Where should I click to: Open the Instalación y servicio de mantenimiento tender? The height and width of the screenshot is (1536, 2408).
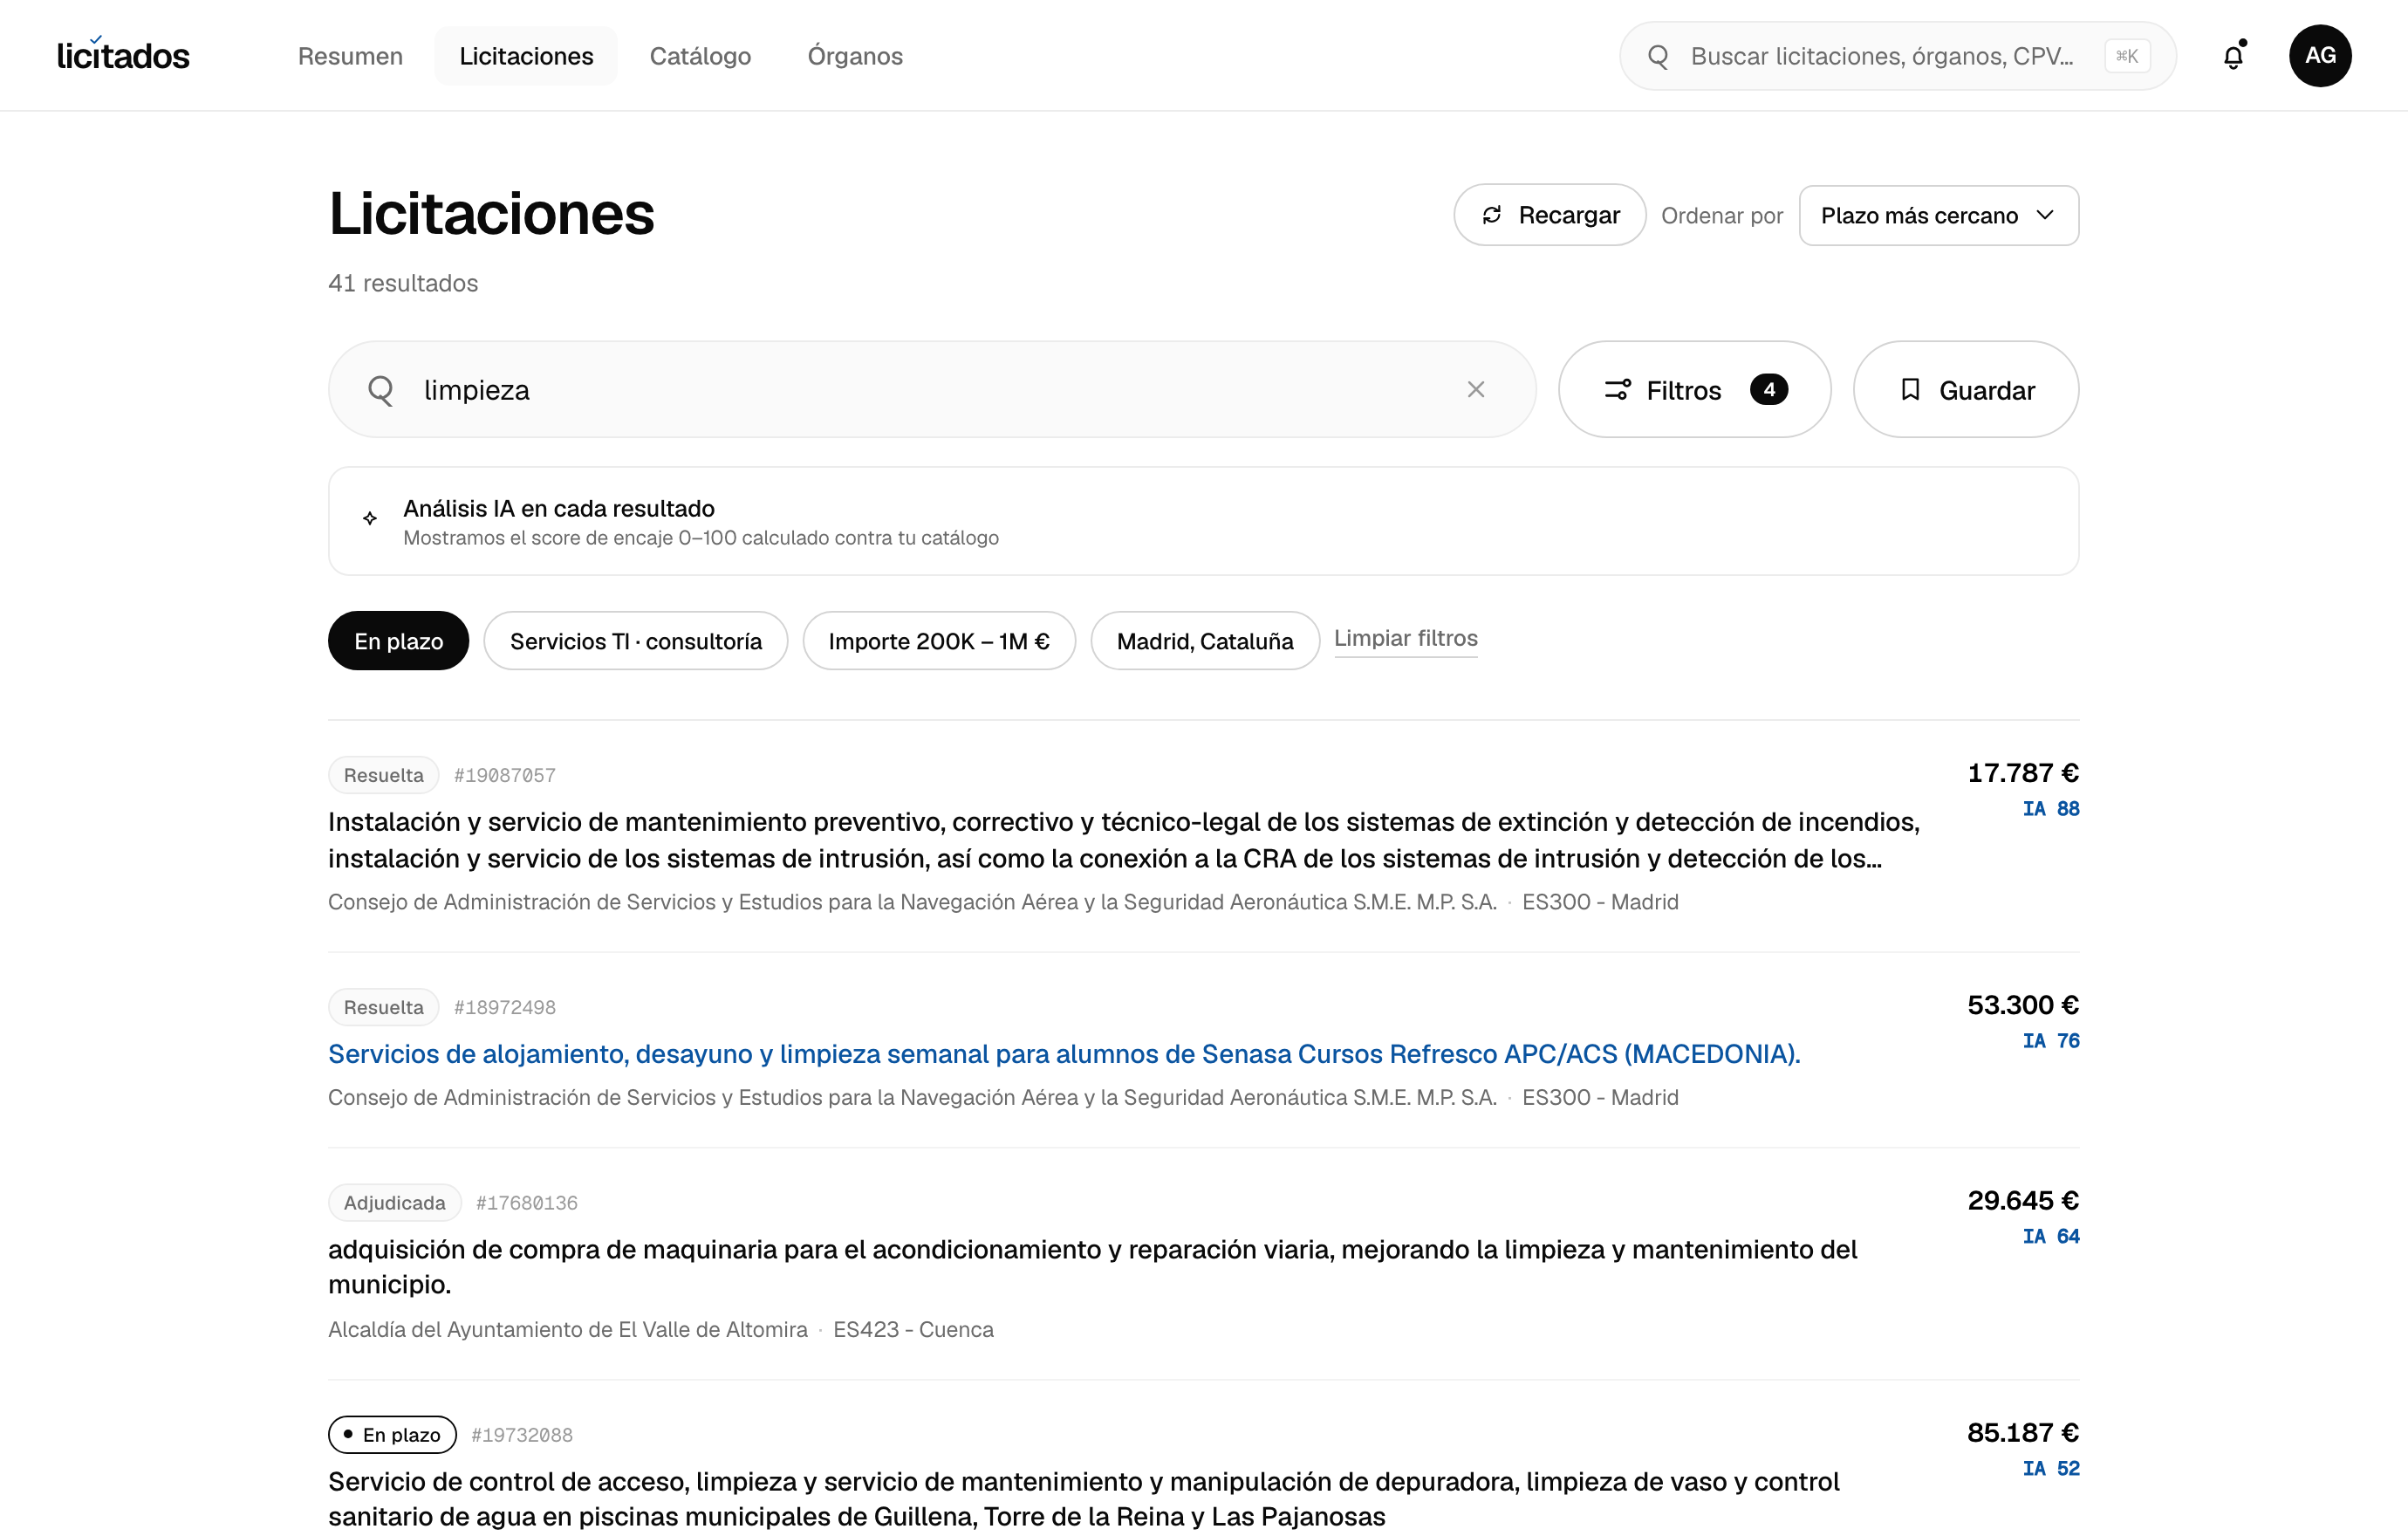(1123, 840)
